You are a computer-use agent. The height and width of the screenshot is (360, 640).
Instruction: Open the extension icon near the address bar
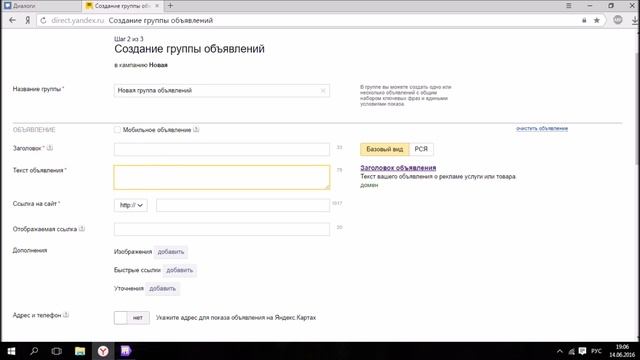coord(618,20)
